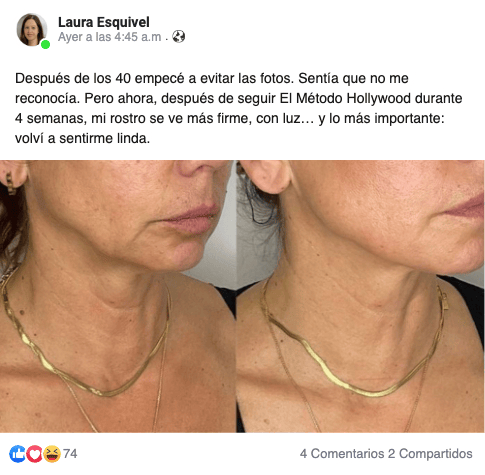
Task: Click the laughing Haha reaction icon
Action: [x=52, y=454]
